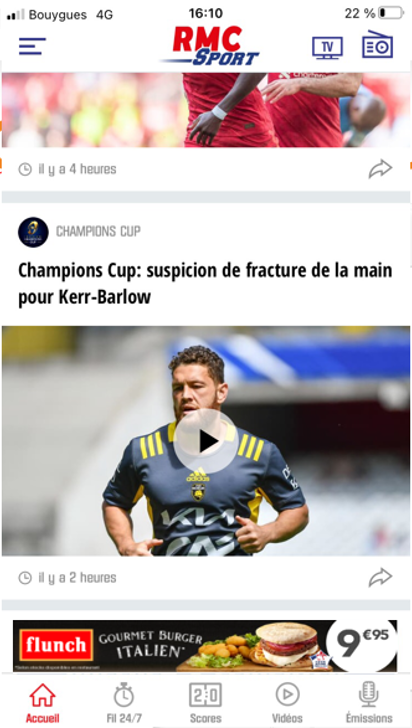Open the radio icon in header
This screenshot has width=412, height=728.
pos(377,45)
